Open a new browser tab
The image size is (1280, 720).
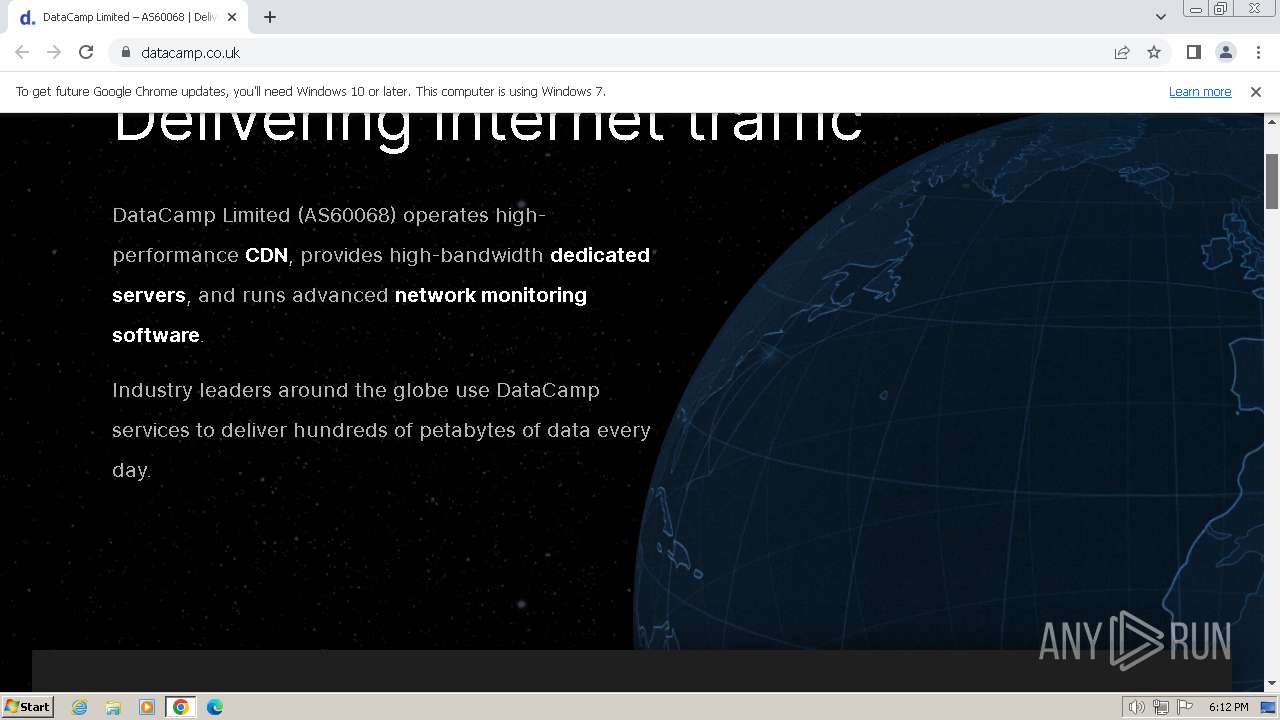coord(270,17)
